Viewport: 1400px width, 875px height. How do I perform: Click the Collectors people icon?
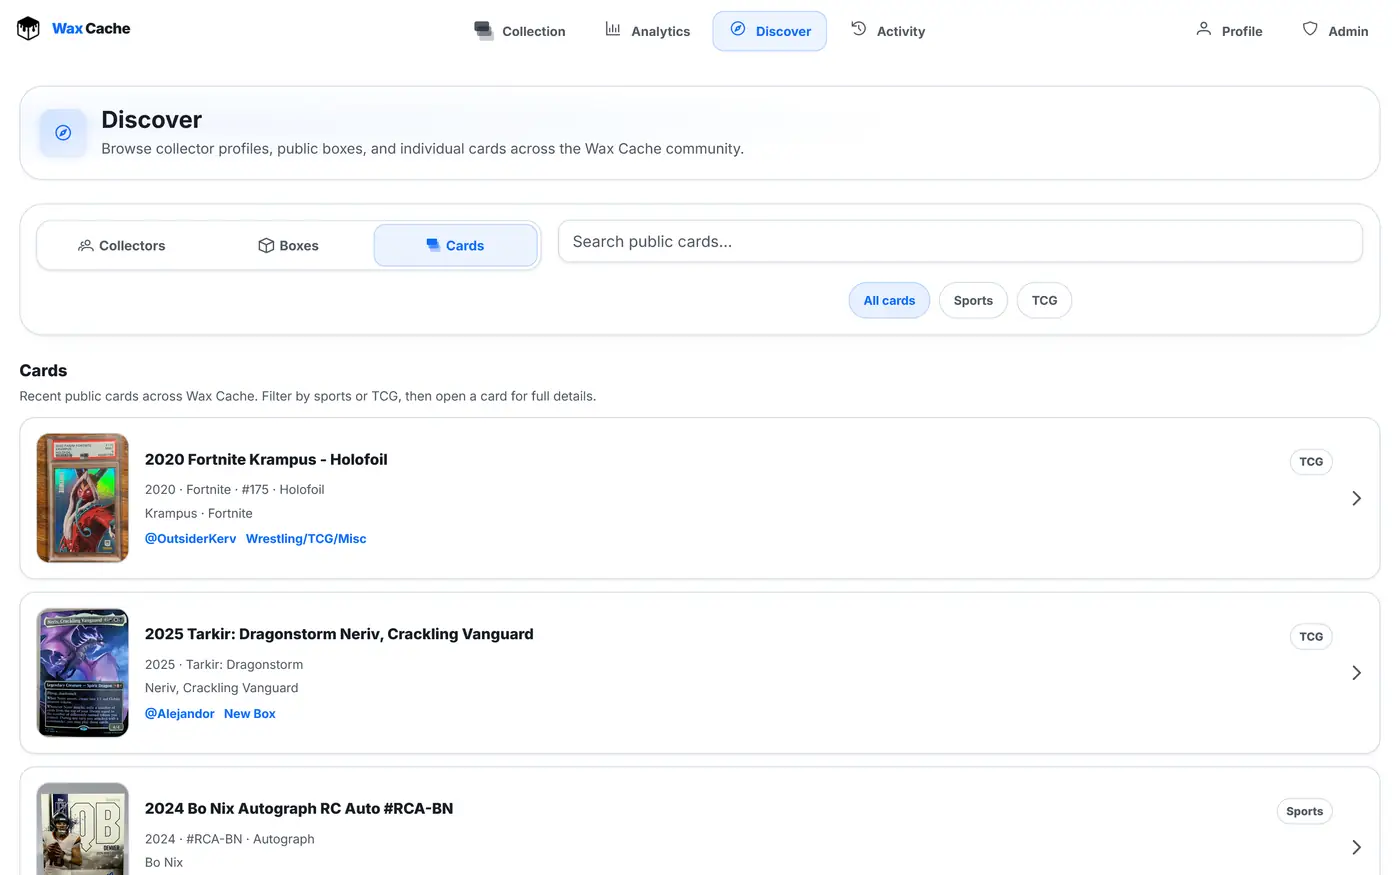[x=86, y=246]
